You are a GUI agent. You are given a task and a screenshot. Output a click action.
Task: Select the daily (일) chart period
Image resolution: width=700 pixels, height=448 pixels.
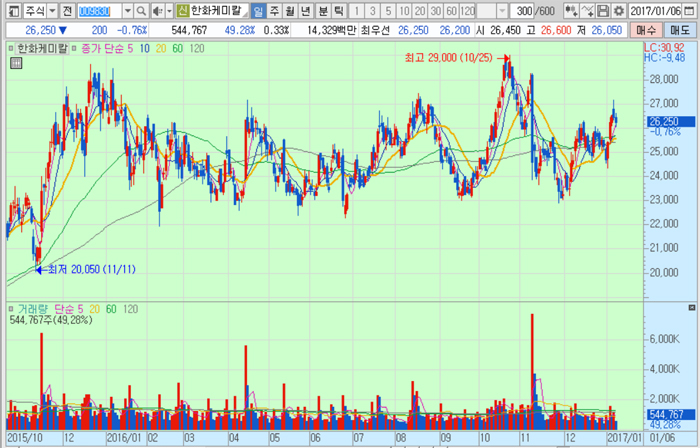(259, 10)
